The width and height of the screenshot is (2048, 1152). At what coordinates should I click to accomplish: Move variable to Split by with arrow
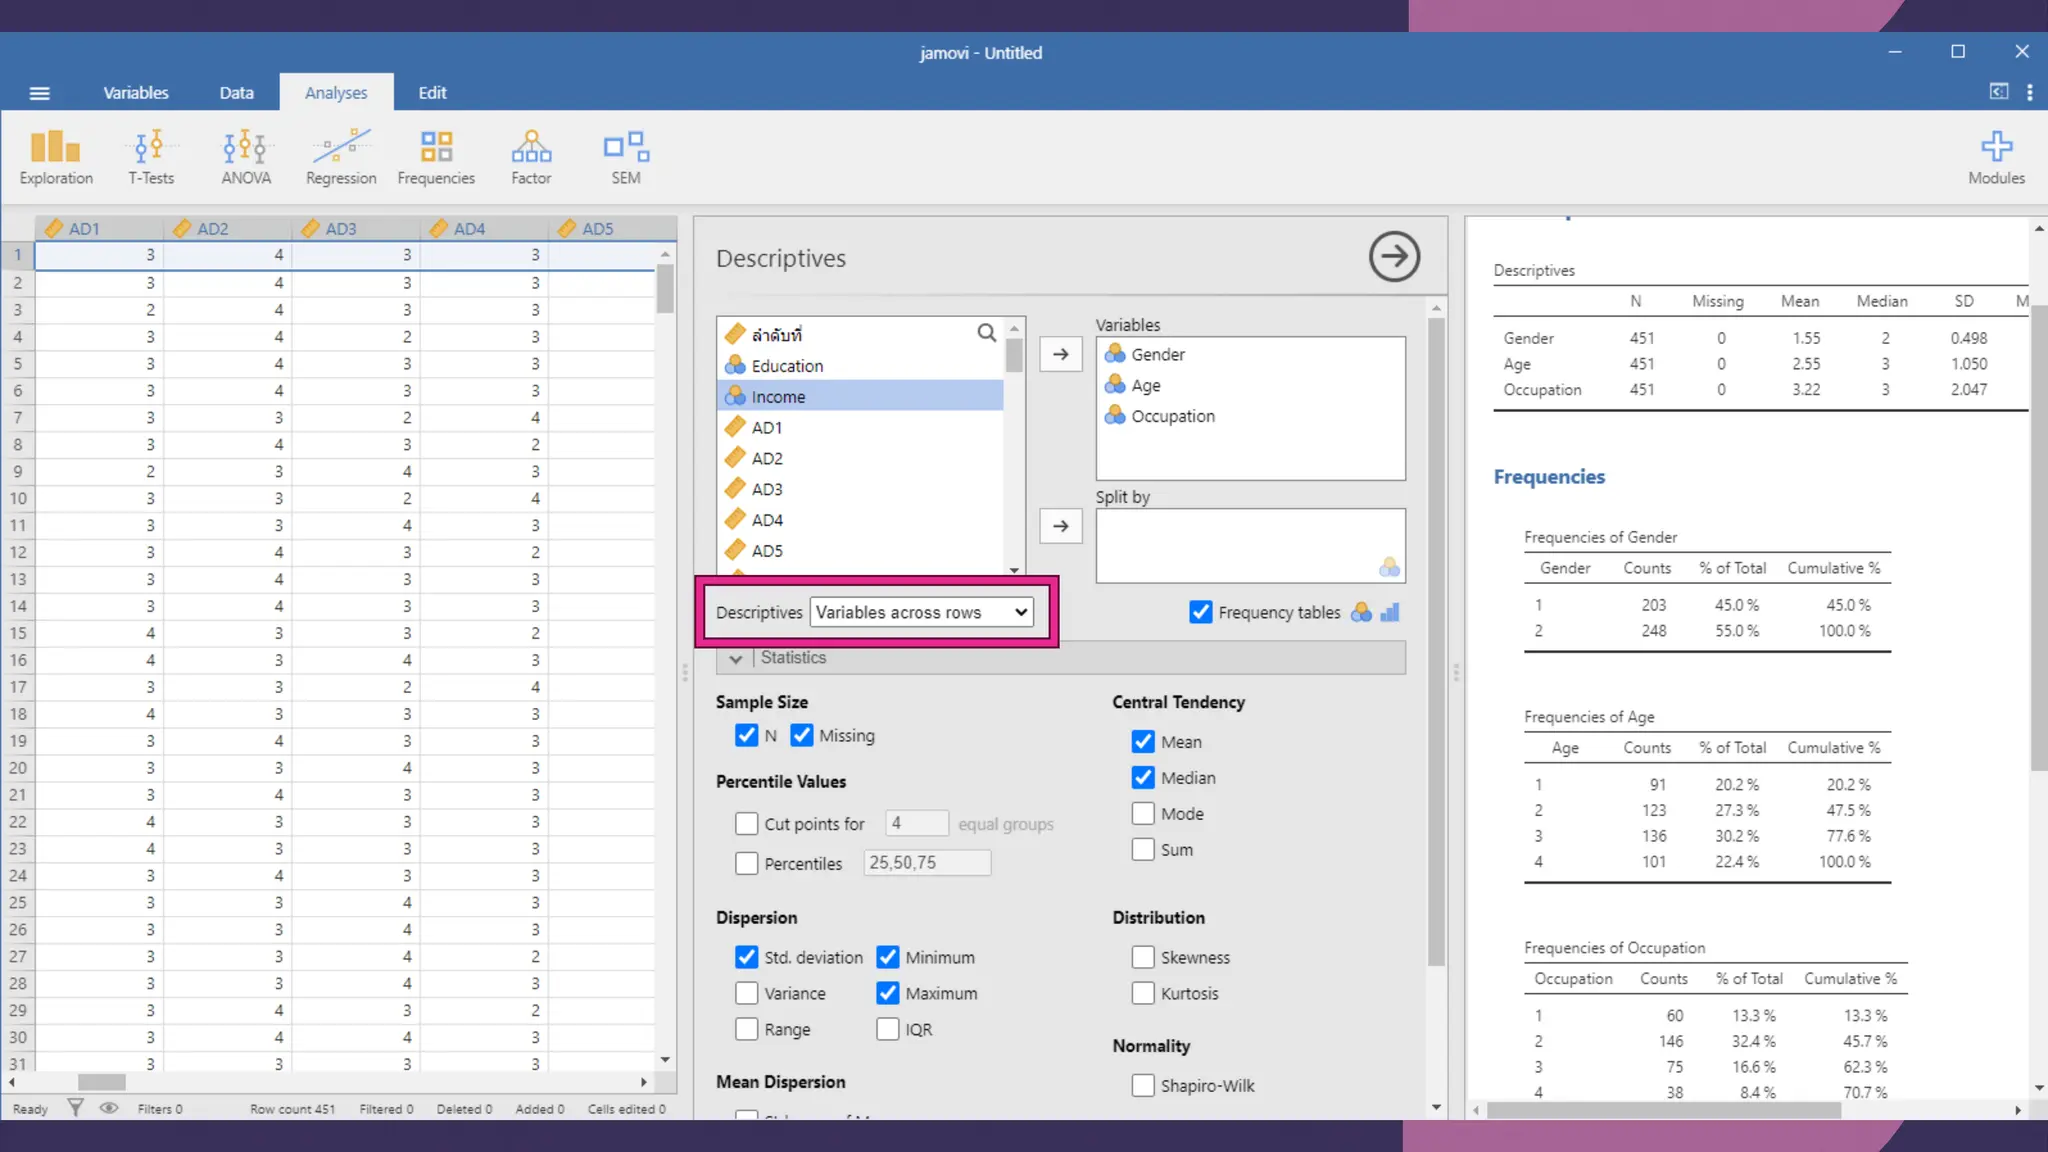pos(1061,526)
